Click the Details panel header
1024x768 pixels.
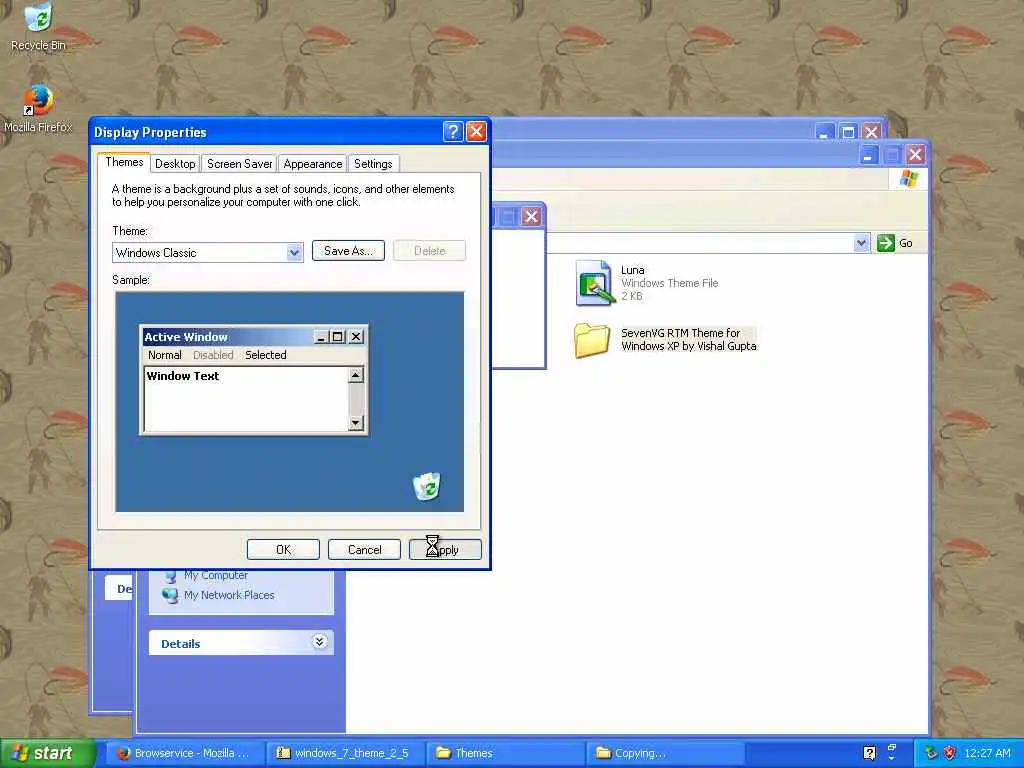tap(241, 643)
